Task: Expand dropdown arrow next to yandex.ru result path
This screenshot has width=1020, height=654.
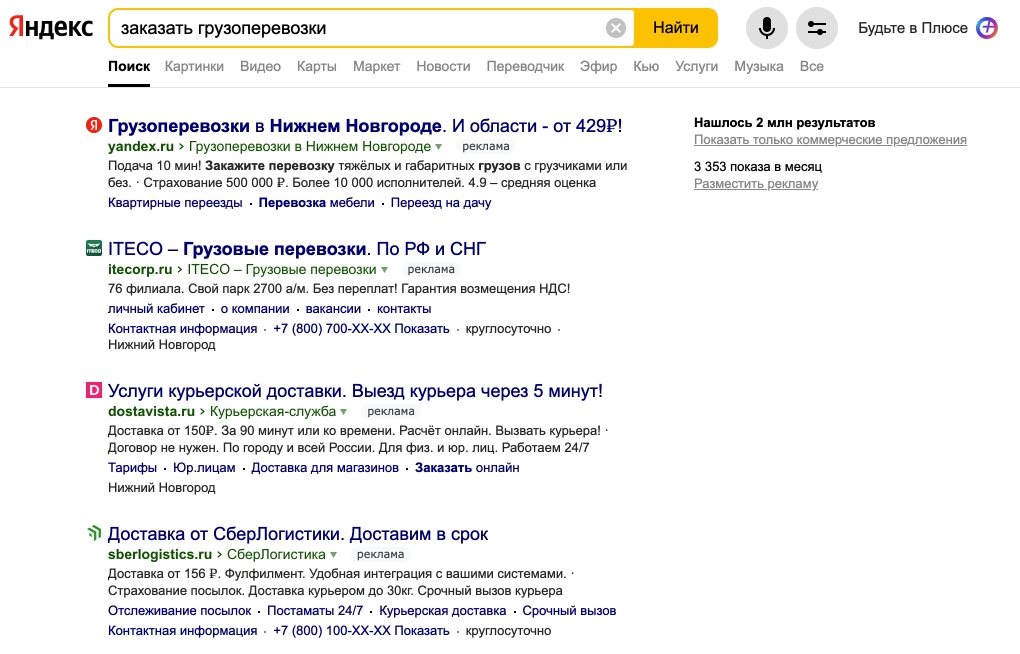Action: pyautogui.click(x=438, y=147)
